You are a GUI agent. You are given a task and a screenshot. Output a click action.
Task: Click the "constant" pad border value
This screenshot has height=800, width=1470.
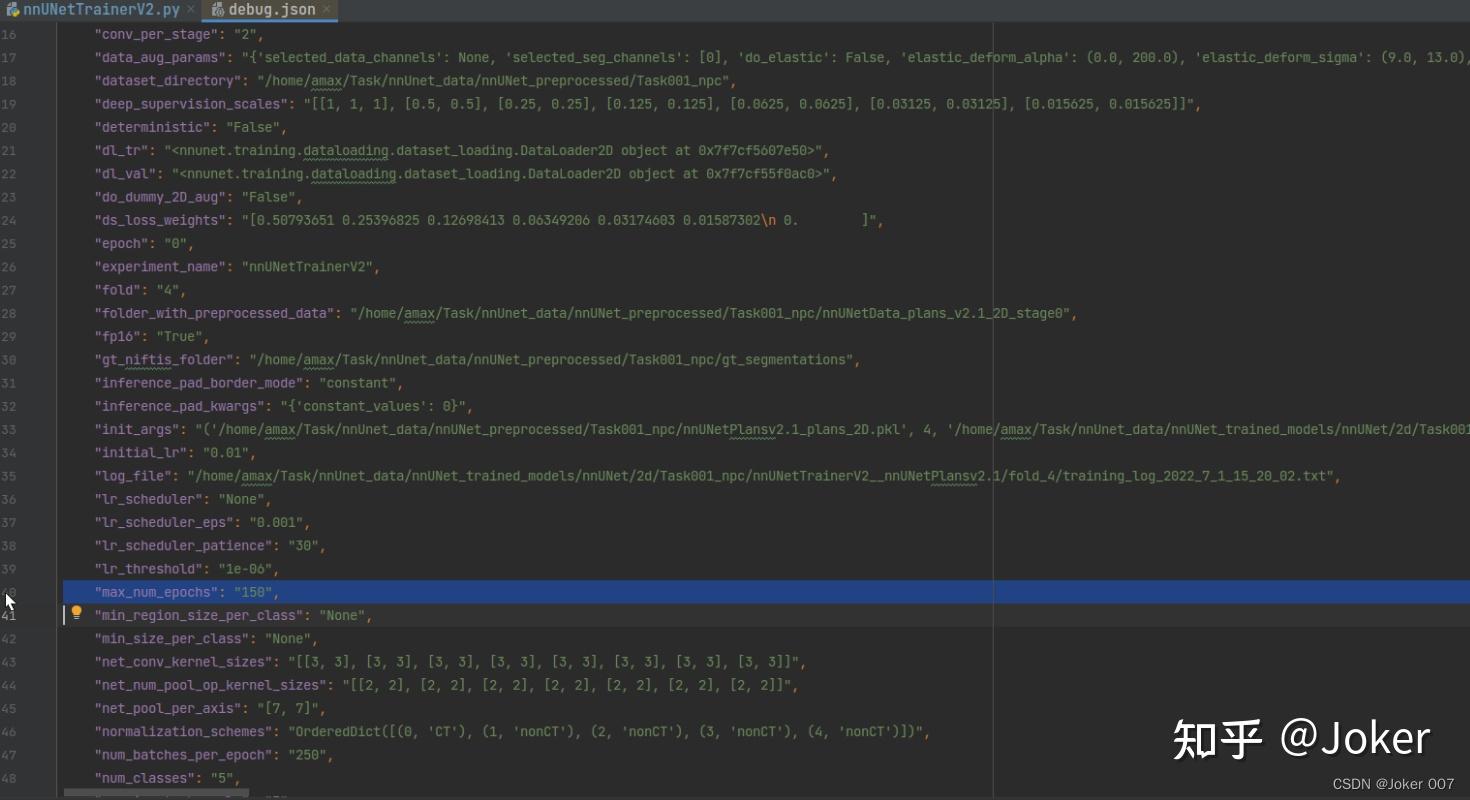(359, 383)
